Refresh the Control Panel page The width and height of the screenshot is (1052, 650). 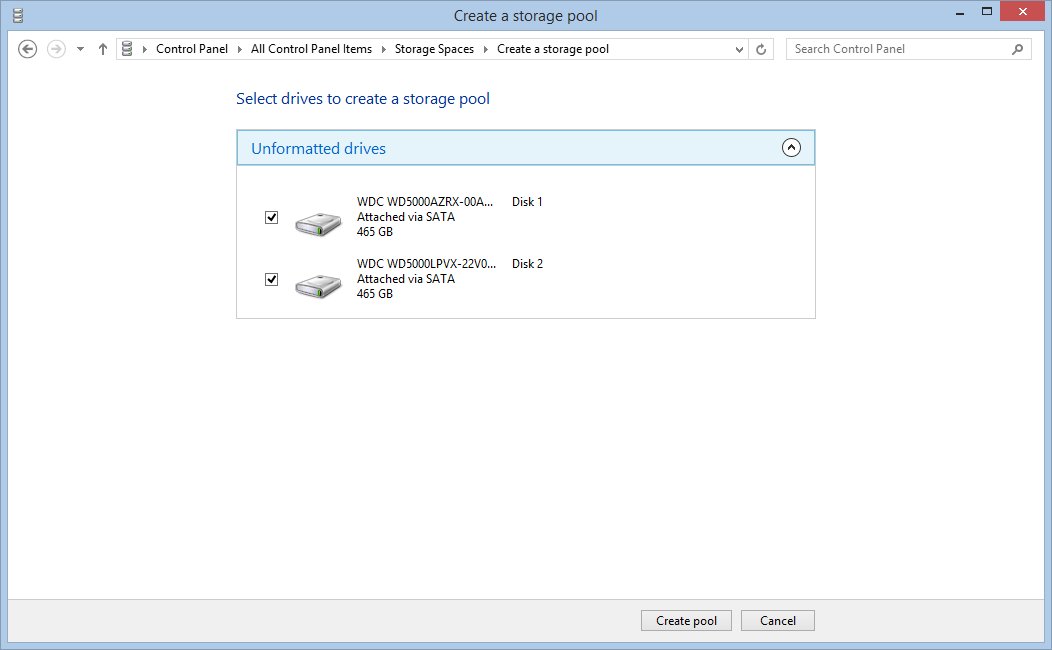click(761, 49)
